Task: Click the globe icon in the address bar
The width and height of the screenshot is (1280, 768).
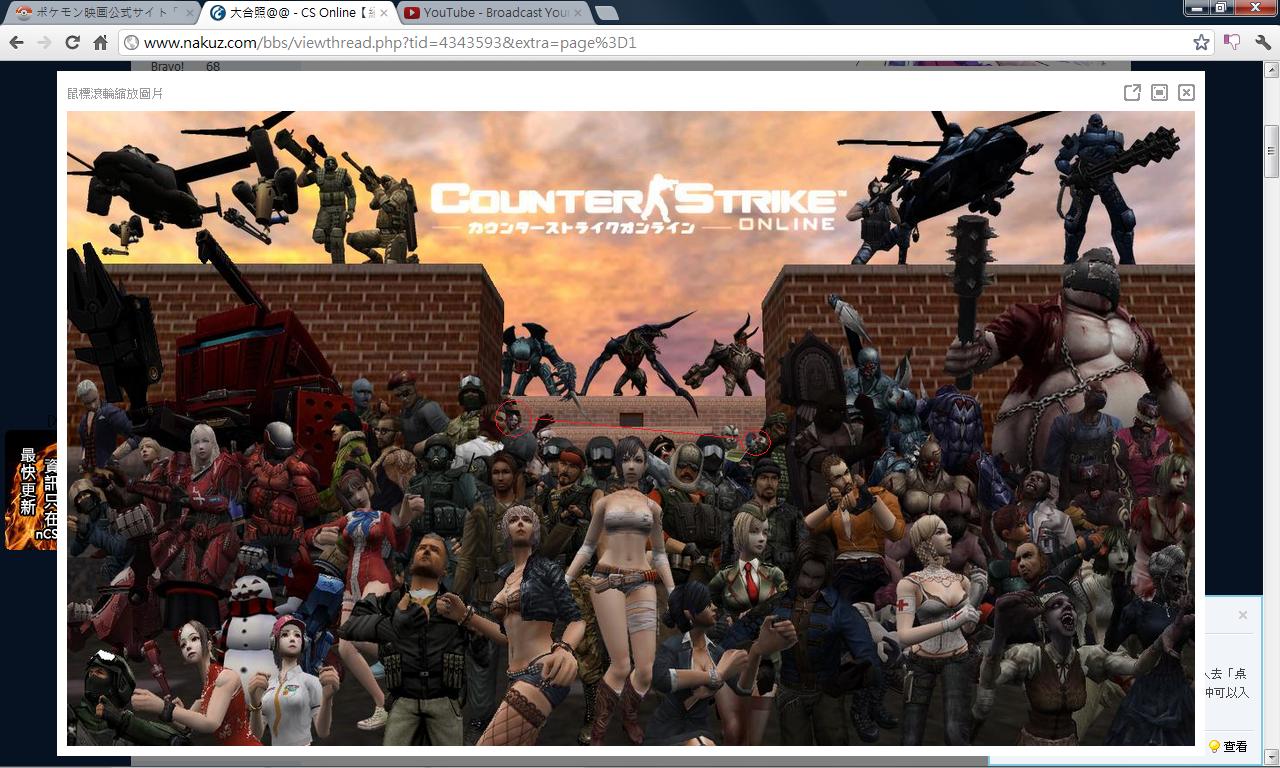Action: [x=131, y=43]
